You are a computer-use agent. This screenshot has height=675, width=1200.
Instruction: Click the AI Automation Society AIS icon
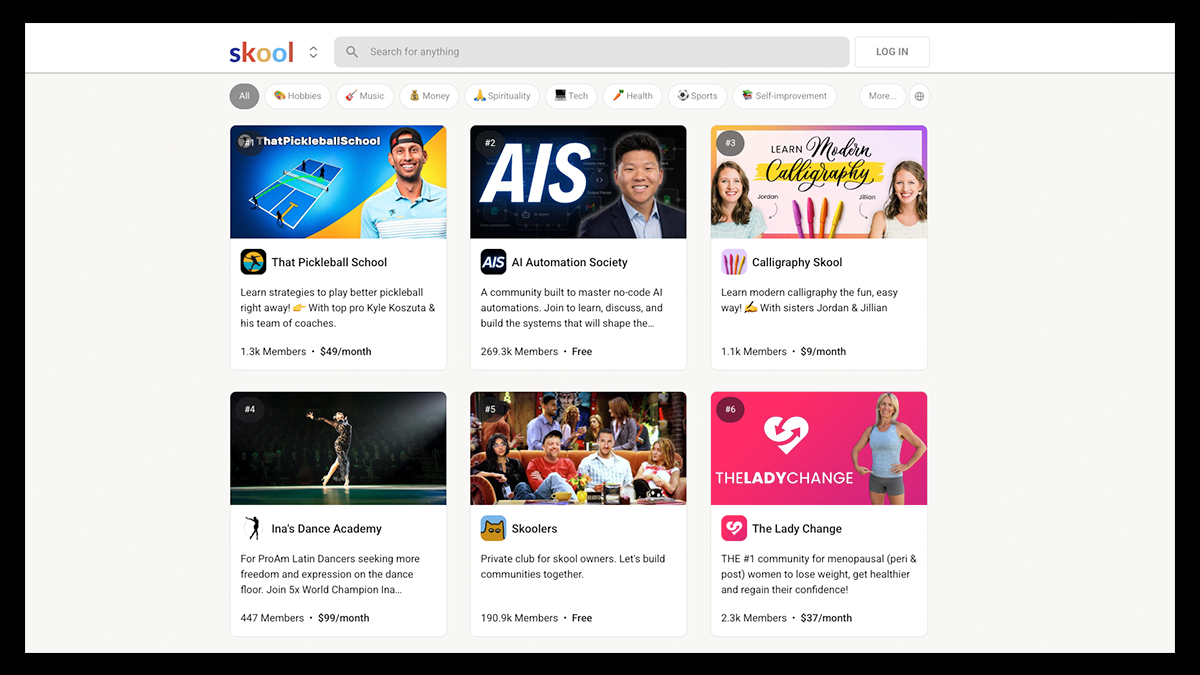tap(494, 262)
